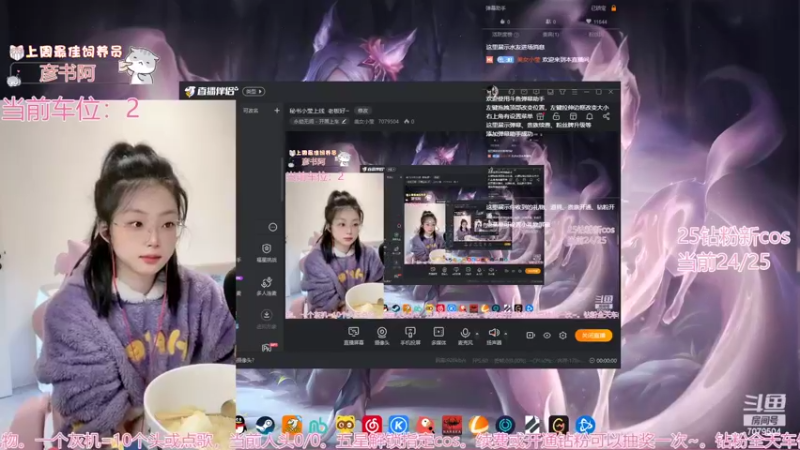Screen dimensions: 800x450
Task: Open the green nb taskbar icon
Action: (318, 424)
